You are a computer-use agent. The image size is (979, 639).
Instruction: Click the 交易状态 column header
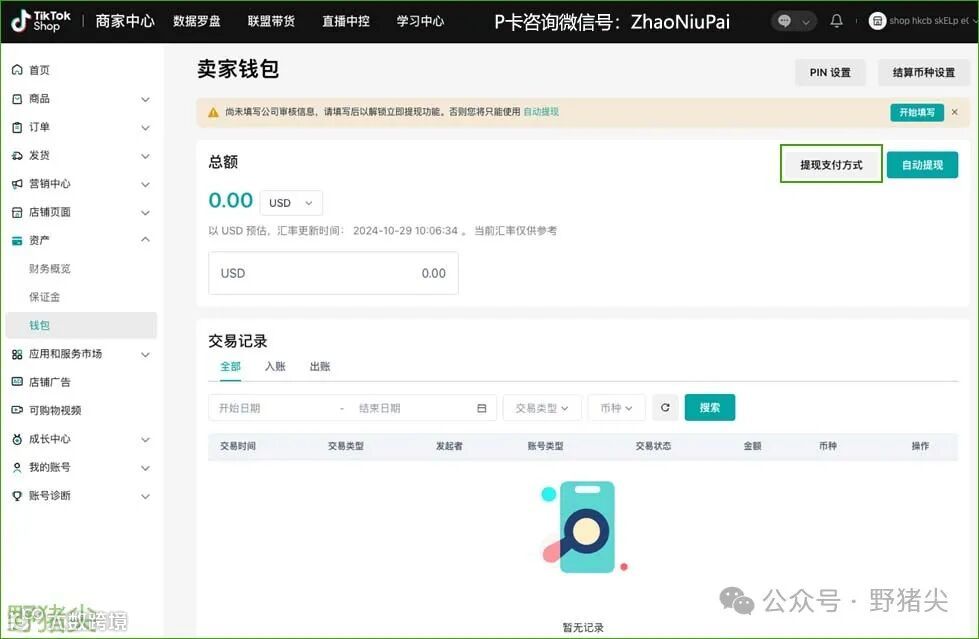coord(653,446)
